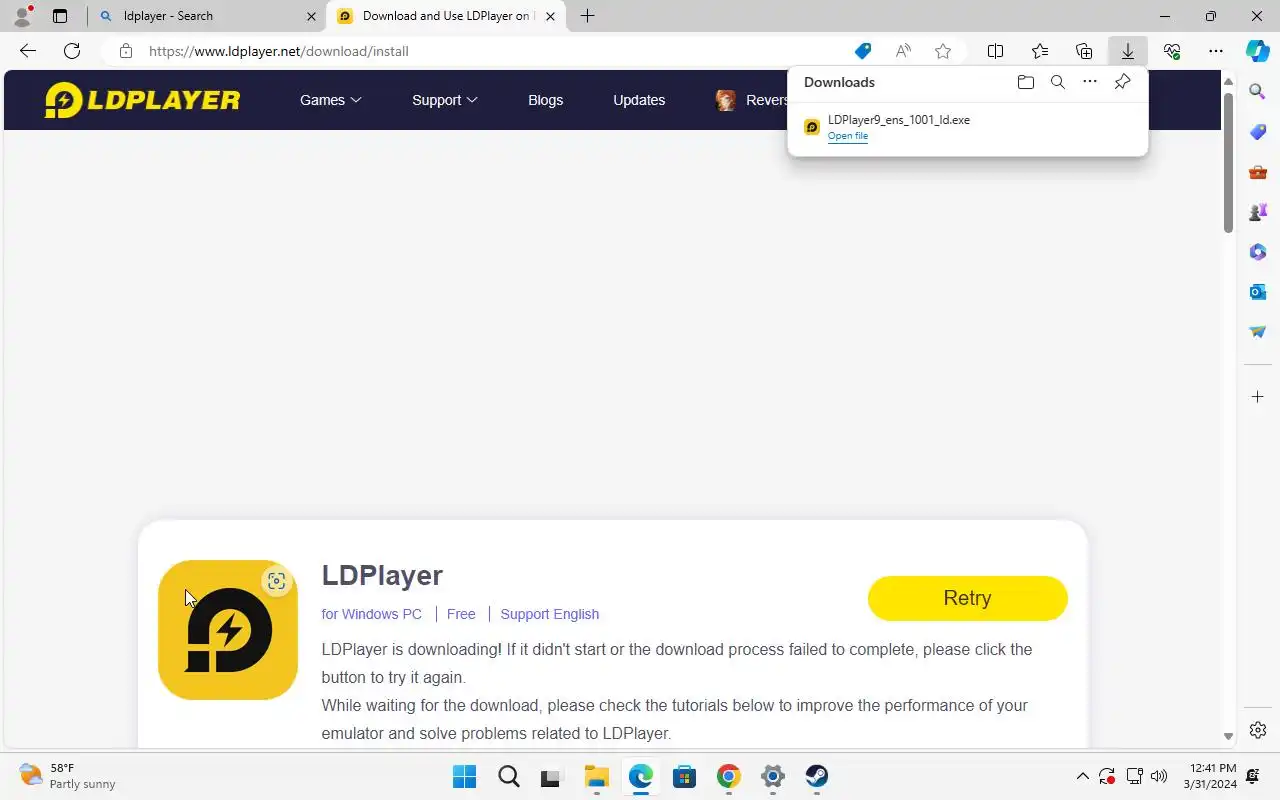Image resolution: width=1280 pixels, height=800 pixels.
Task: Toggle Read aloud icon in address bar
Action: (903, 51)
